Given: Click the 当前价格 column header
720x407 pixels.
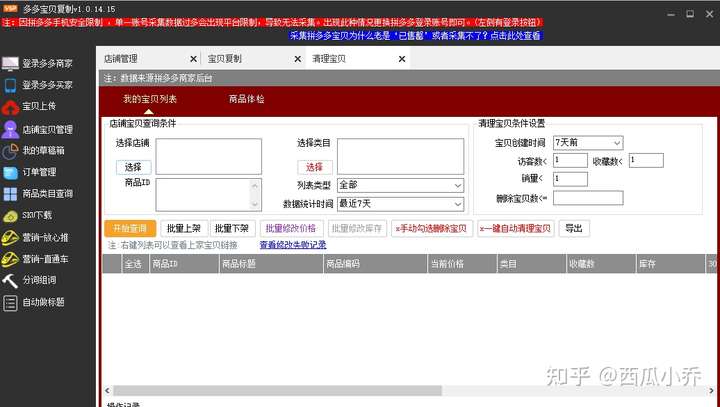Looking at the screenshot, I should (x=462, y=264).
